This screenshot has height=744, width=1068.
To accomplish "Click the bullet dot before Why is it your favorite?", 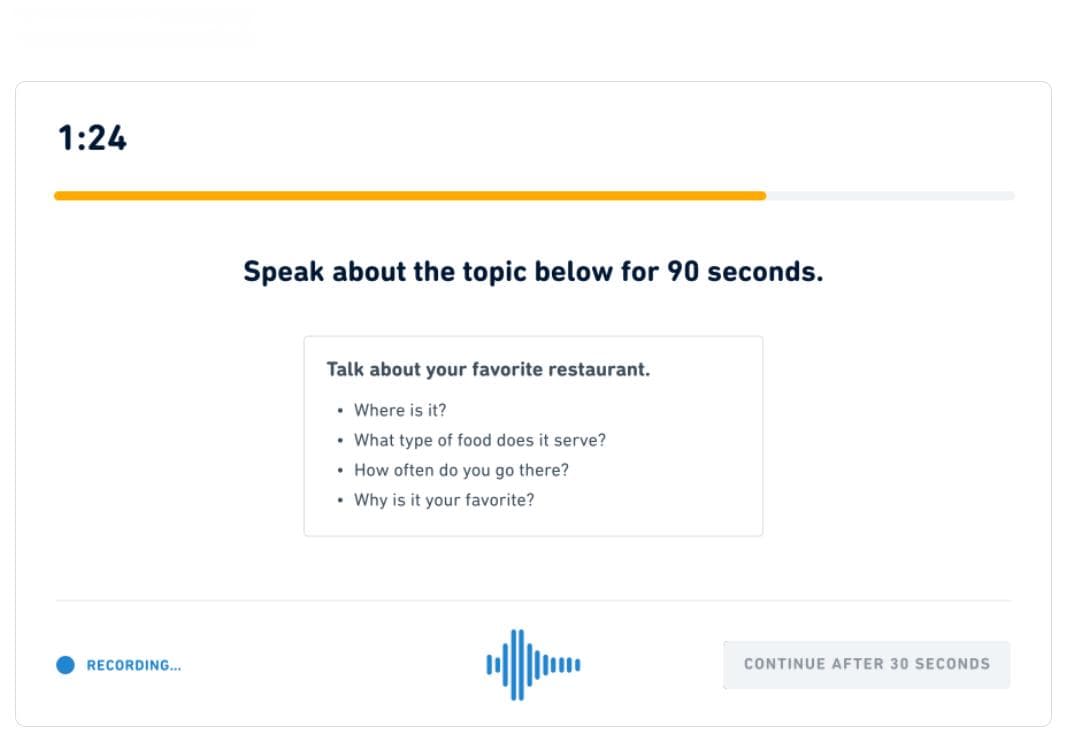I will click(x=340, y=501).
